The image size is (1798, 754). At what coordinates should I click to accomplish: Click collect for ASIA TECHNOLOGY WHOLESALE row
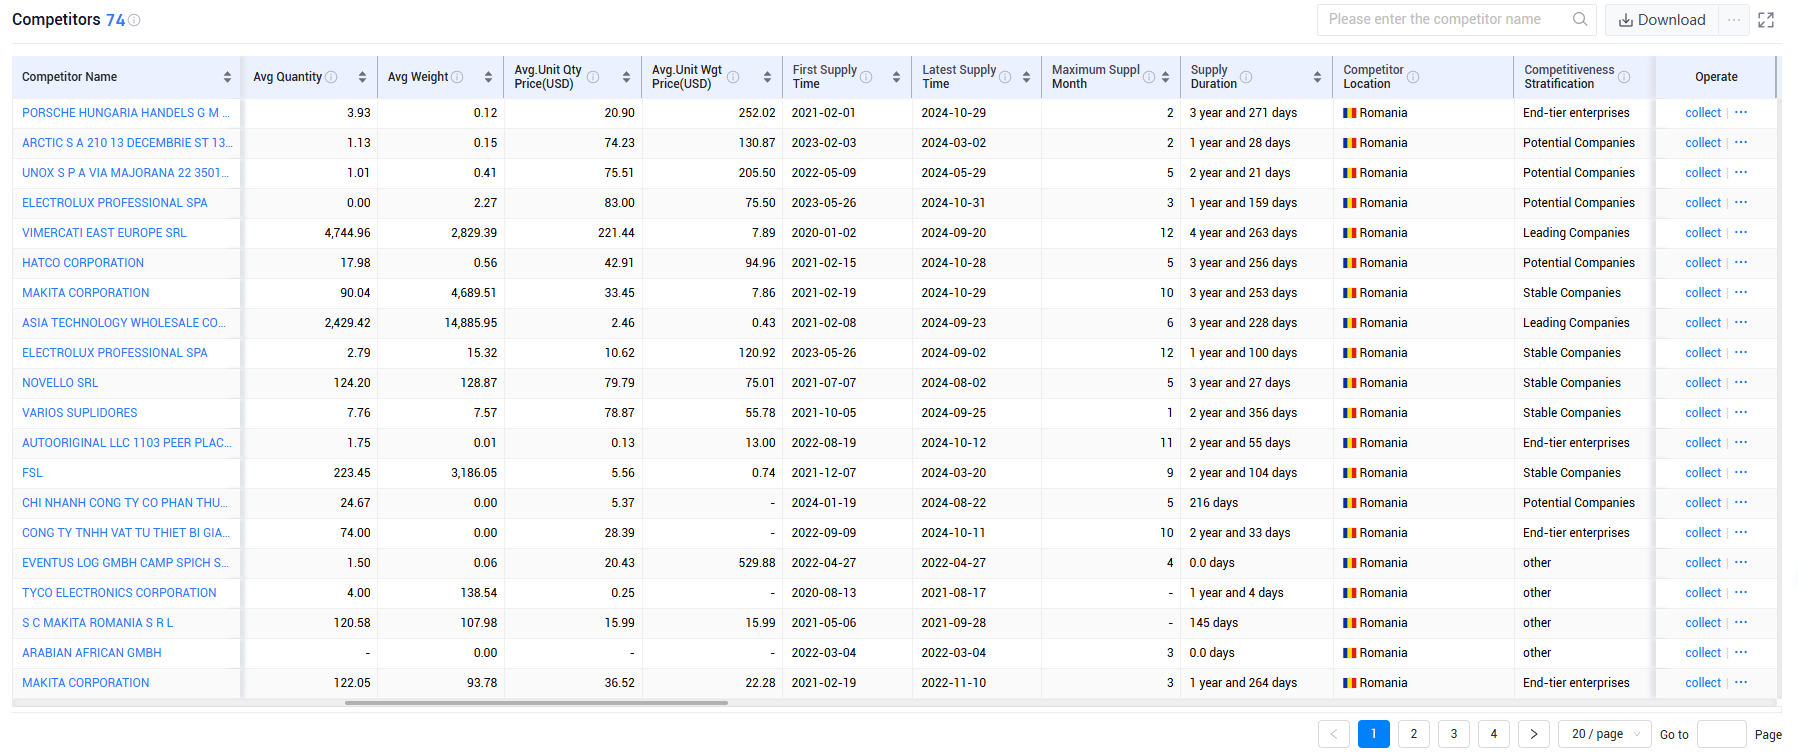(x=1703, y=323)
